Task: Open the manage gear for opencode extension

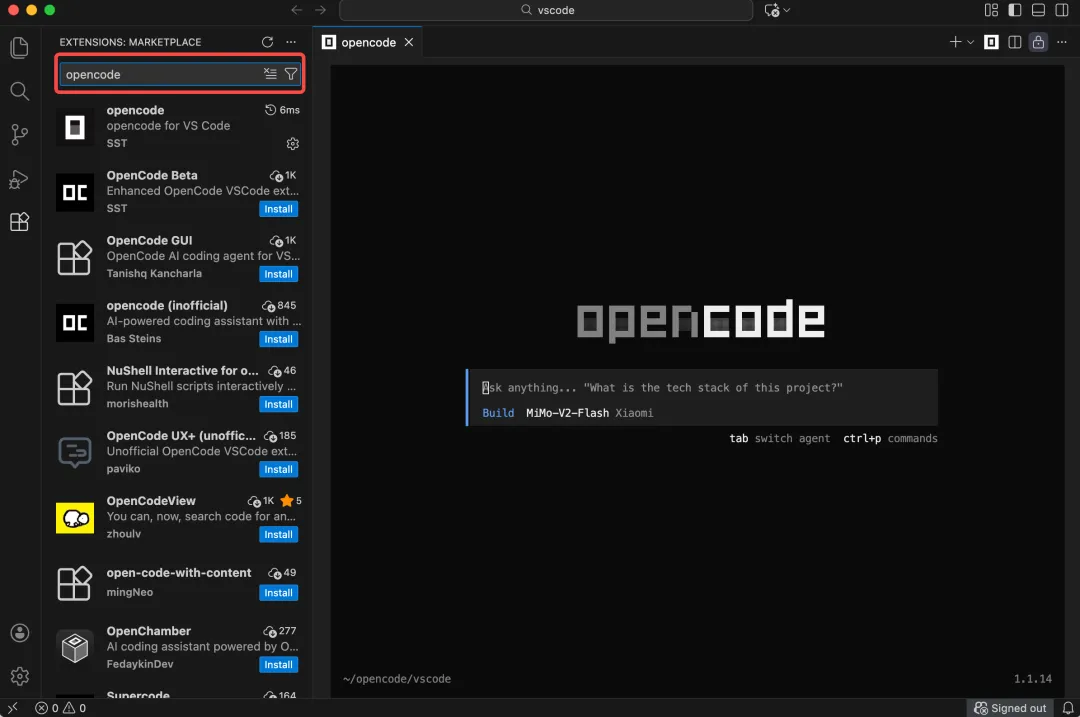Action: [x=293, y=143]
